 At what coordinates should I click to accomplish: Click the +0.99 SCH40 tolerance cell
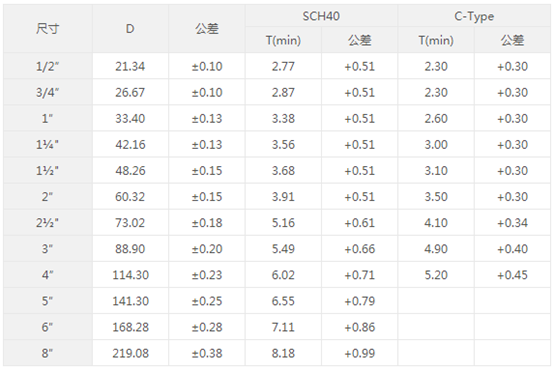tap(360, 353)
